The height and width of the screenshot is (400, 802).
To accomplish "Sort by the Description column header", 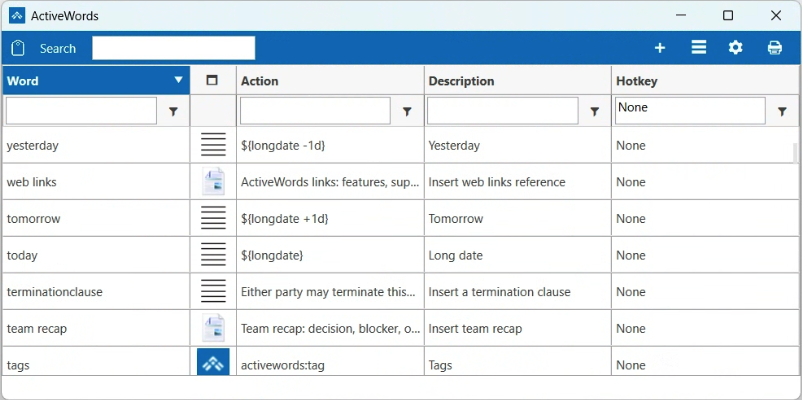I will pos(518,81).
